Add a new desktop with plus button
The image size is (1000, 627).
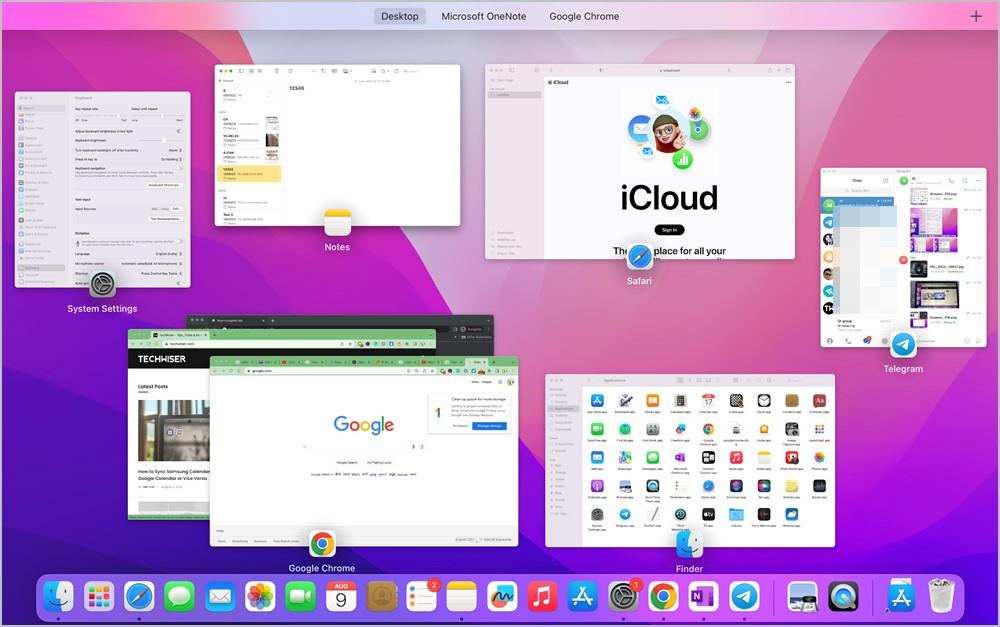tap(976, 17)
